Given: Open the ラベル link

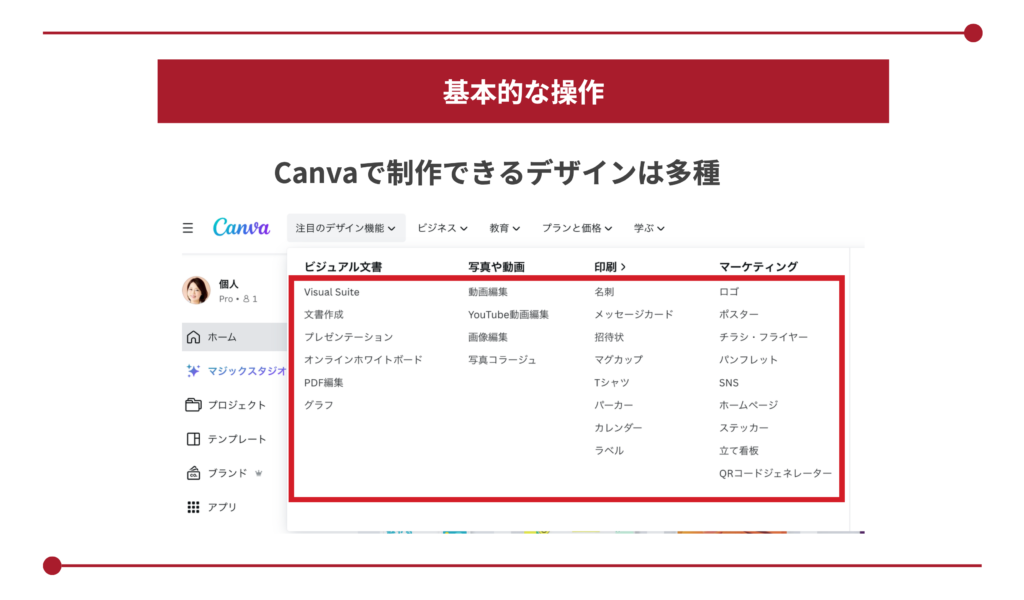Looking at the screenshot, I should point(609,450).
